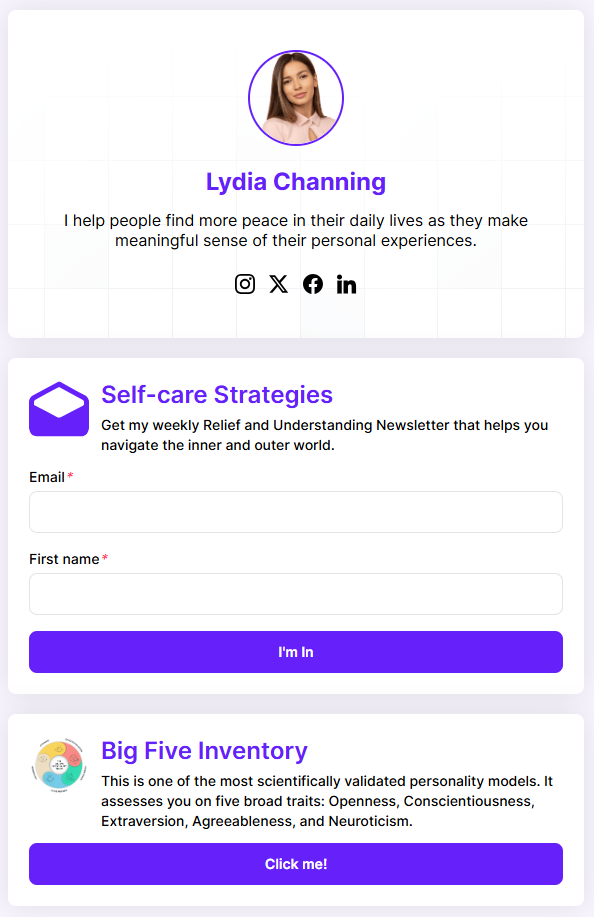Click the purple open-envelope newsletter icon
Image resolution: width=594 pixels, height=917 pixels.
point(59,409)
